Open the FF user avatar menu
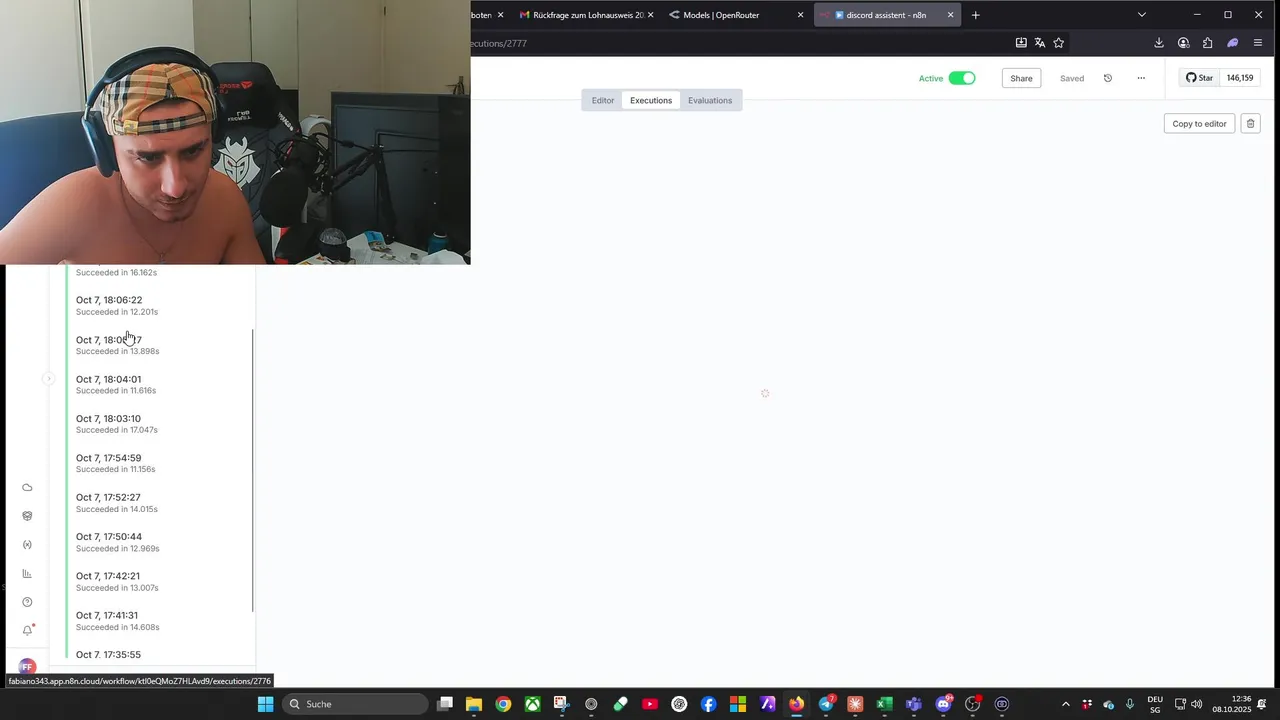Screen dimensions: 1280x720 27,666
